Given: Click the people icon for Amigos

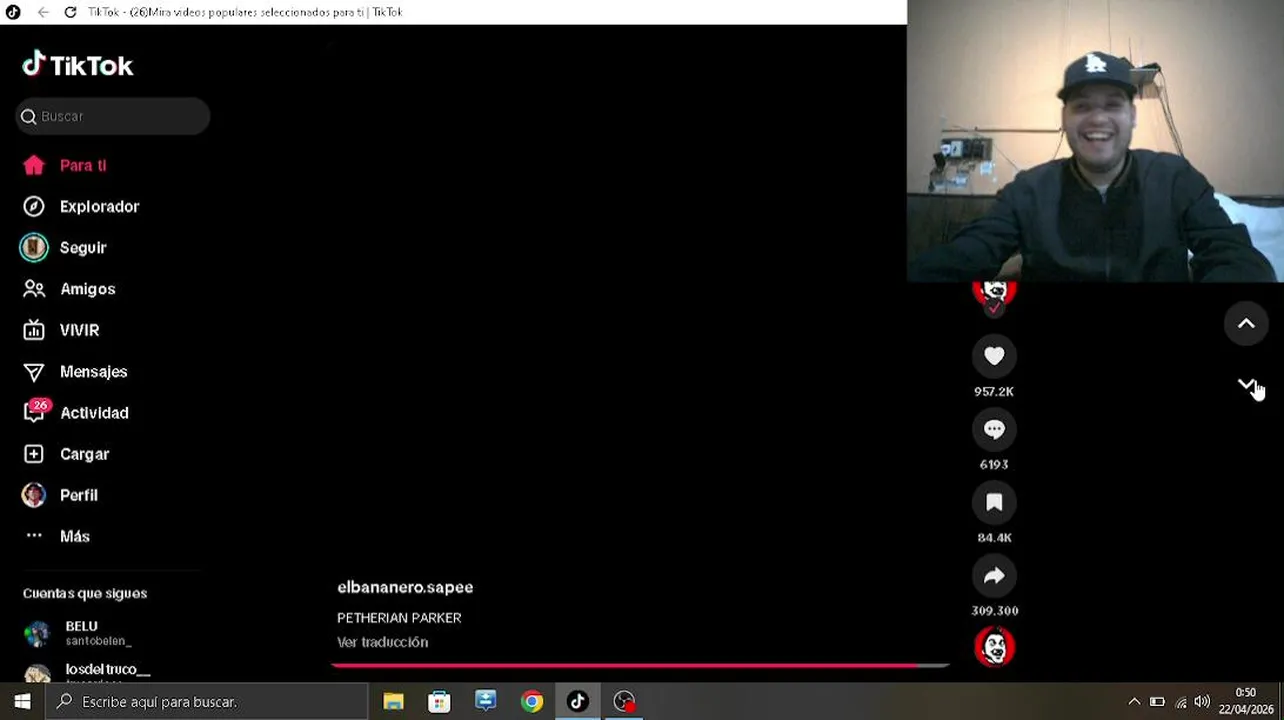Looking at the screenshot, I should coord(34,289).
